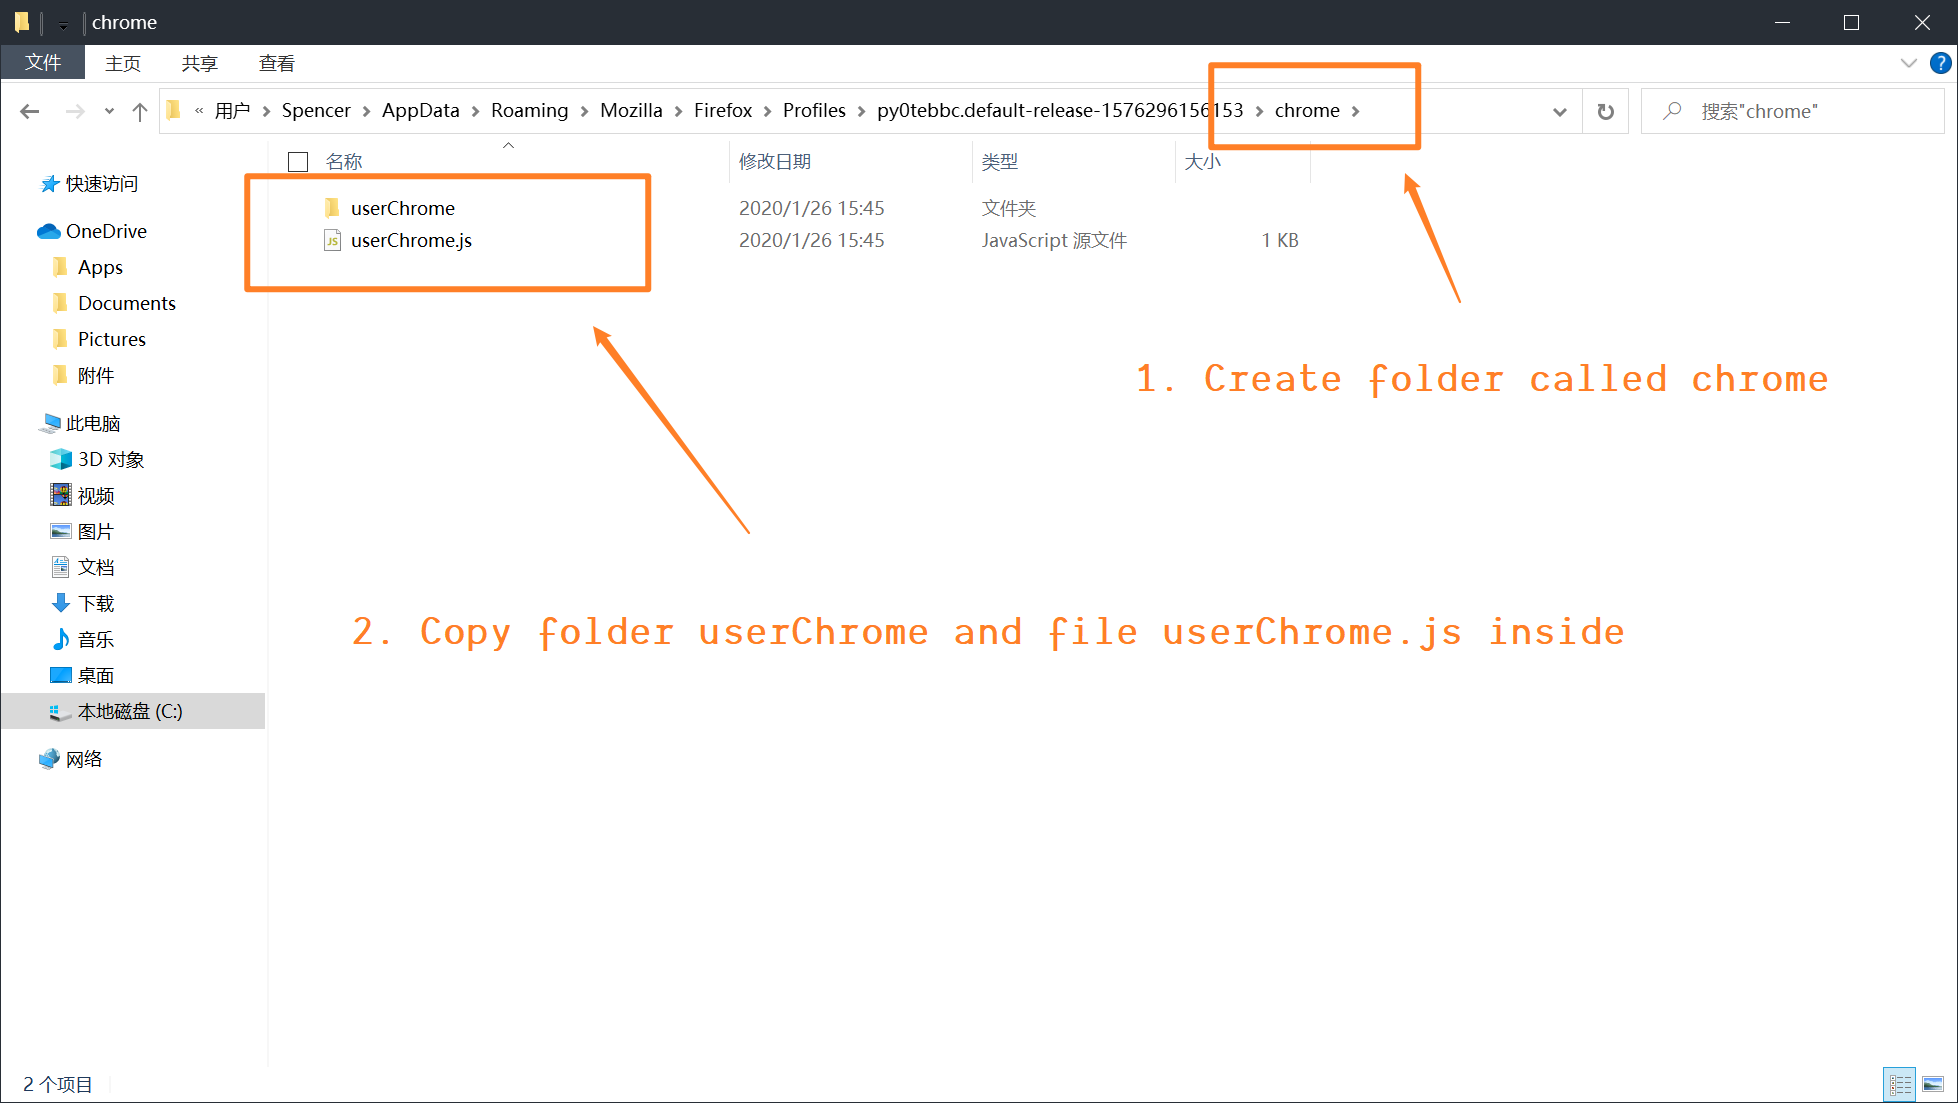Open the 查看 ribbon tab

[276, 63]
